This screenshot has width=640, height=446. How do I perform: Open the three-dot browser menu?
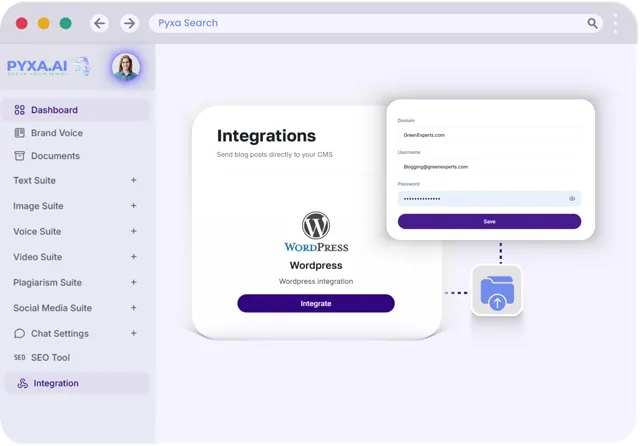pos(616,23)
